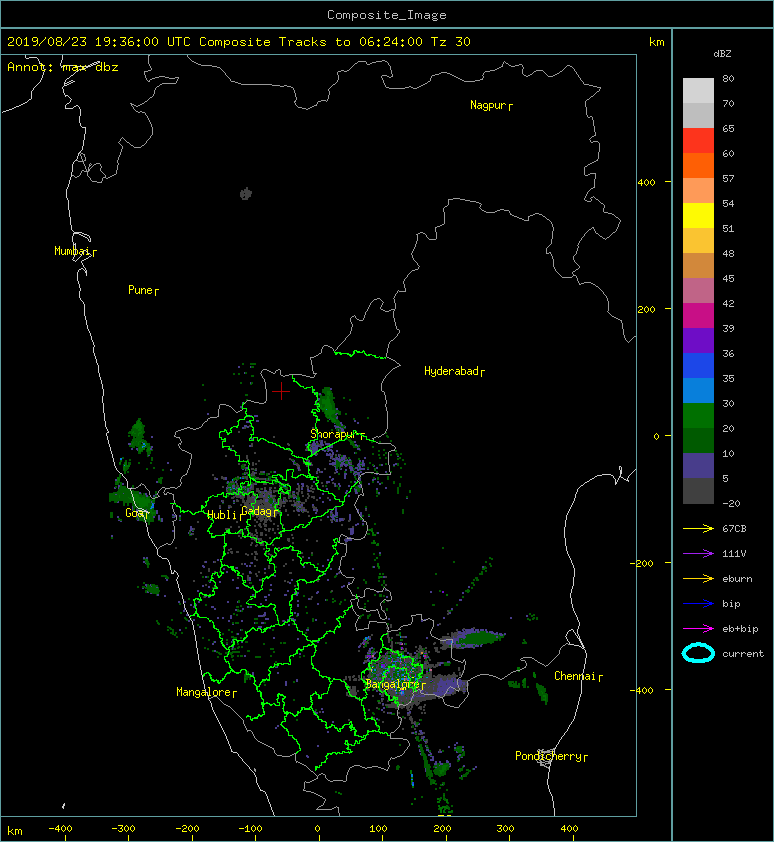This screenshot has height=842, width=774.
Task: Click the slate 10 dBZ legend swatch
Action: pyautogui.click(x=698, y=465)
